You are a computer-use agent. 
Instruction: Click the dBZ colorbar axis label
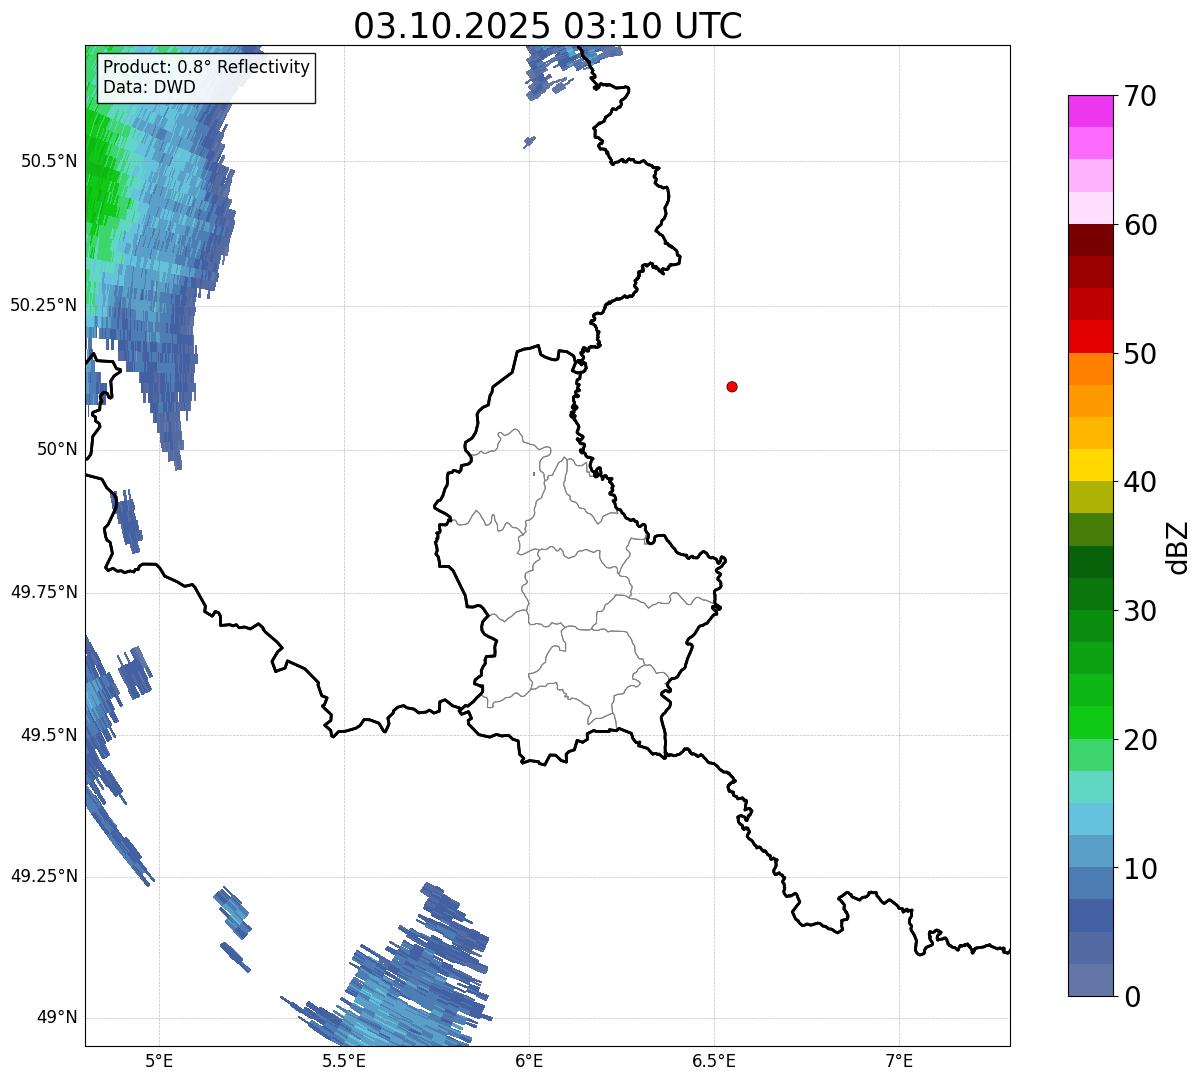coord(1178,547)
